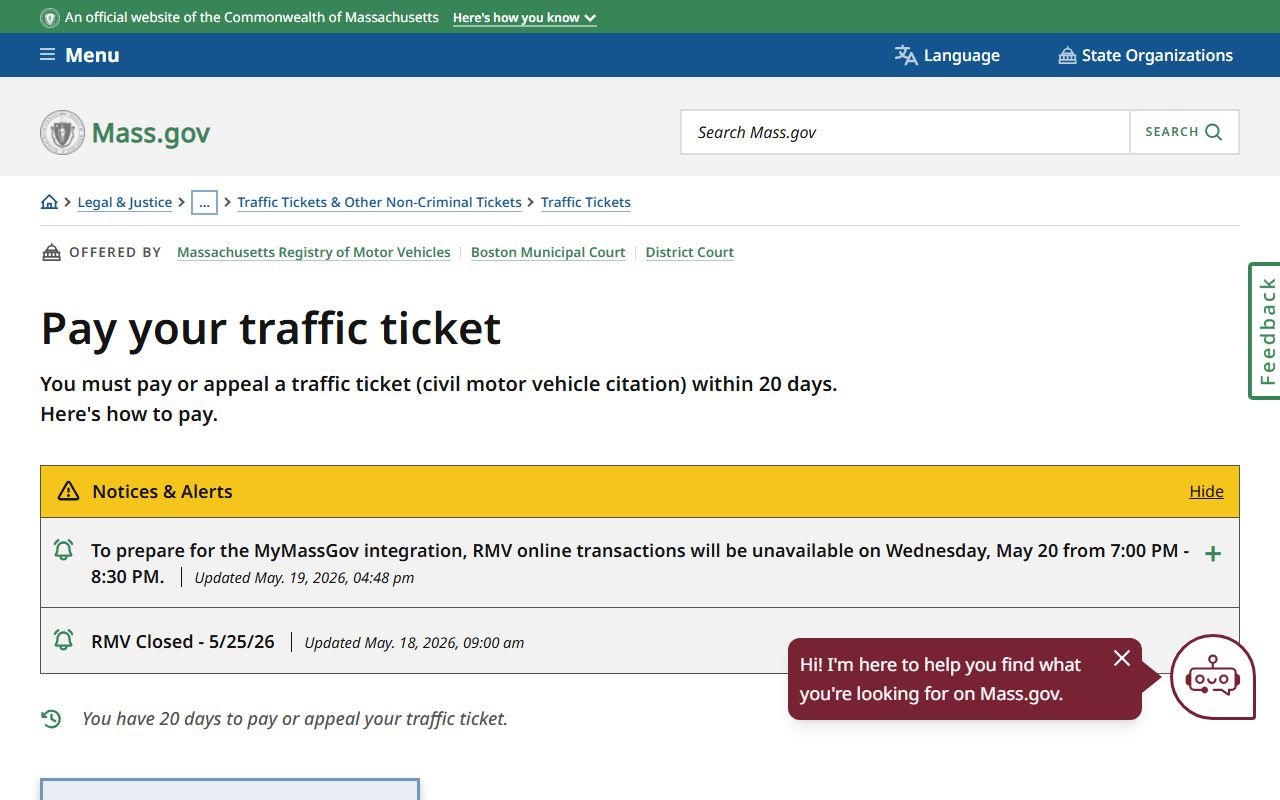
Task: Close the chatbot greeting bubble
Action: pyautogui.click(x=1122, y=658)
